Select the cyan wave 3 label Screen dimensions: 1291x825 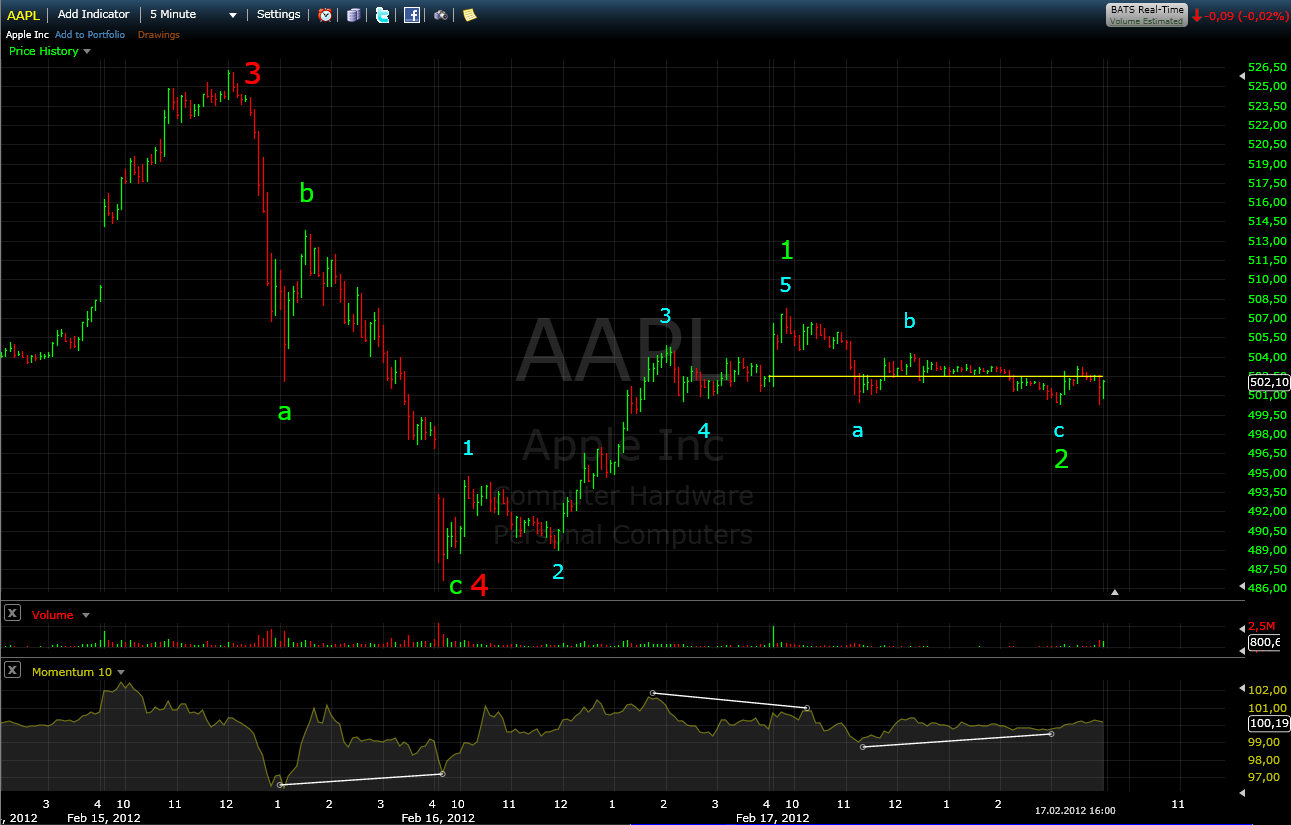665,316
